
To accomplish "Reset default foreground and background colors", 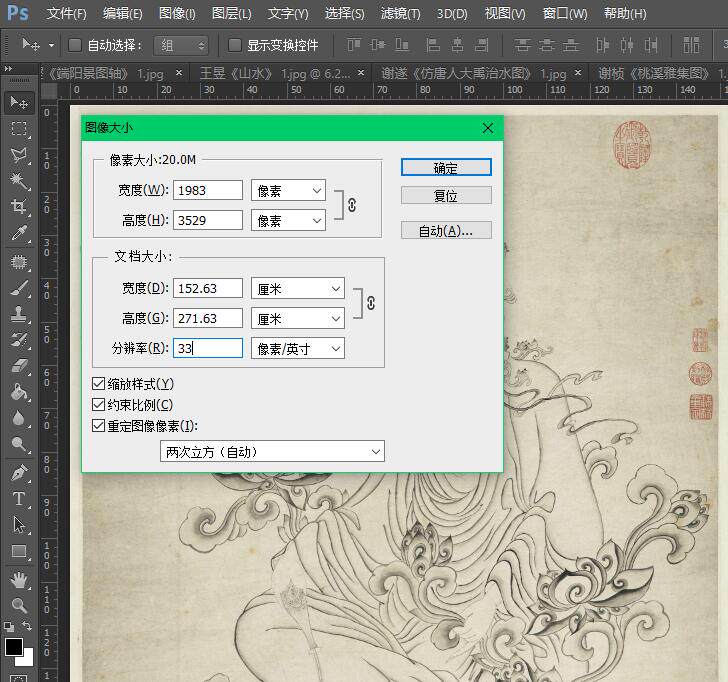I will pyautogui.click(x=9, y=627).
